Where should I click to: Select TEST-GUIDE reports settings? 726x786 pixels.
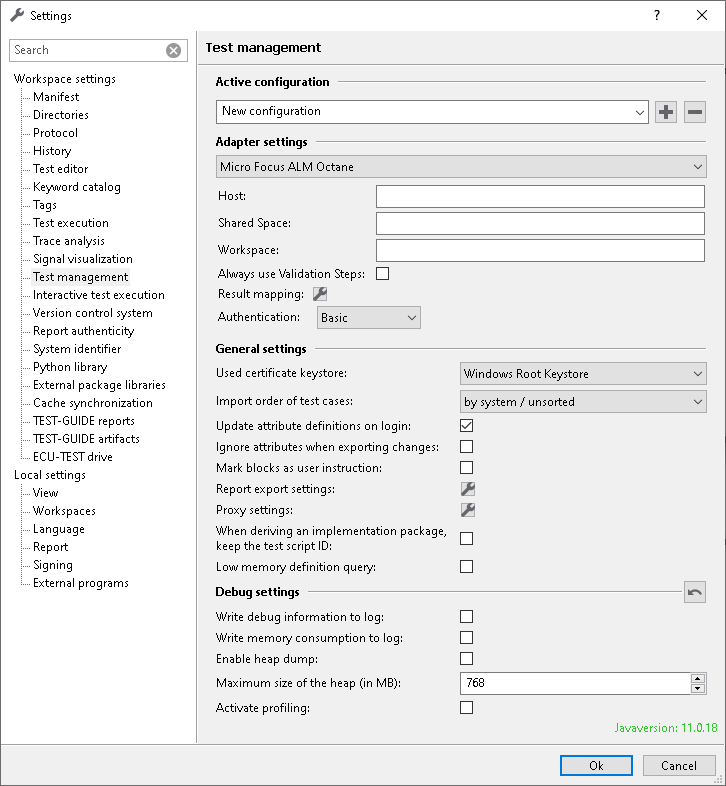point(84,421)
